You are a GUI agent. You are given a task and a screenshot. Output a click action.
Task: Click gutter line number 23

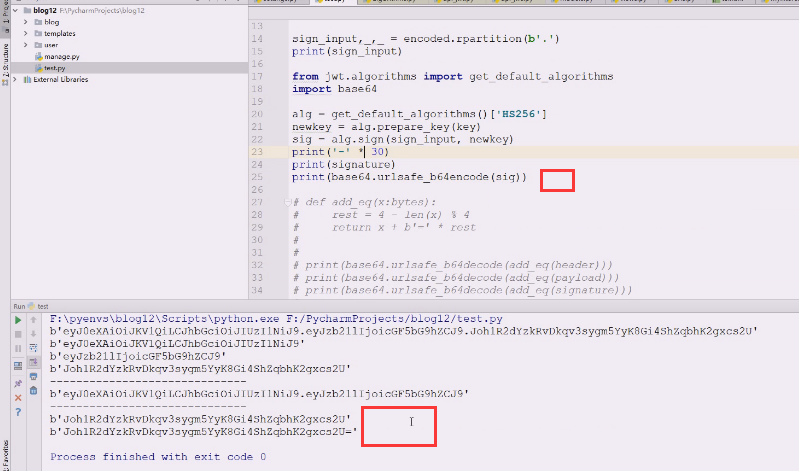[257, 152]
